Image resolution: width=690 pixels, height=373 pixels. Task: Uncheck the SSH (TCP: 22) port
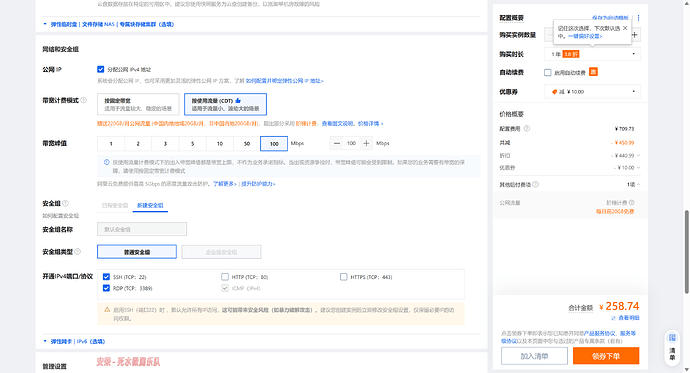[106, 277]
